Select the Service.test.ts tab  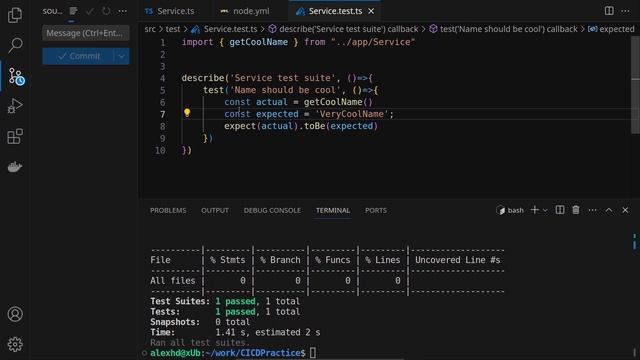(335, 11)
